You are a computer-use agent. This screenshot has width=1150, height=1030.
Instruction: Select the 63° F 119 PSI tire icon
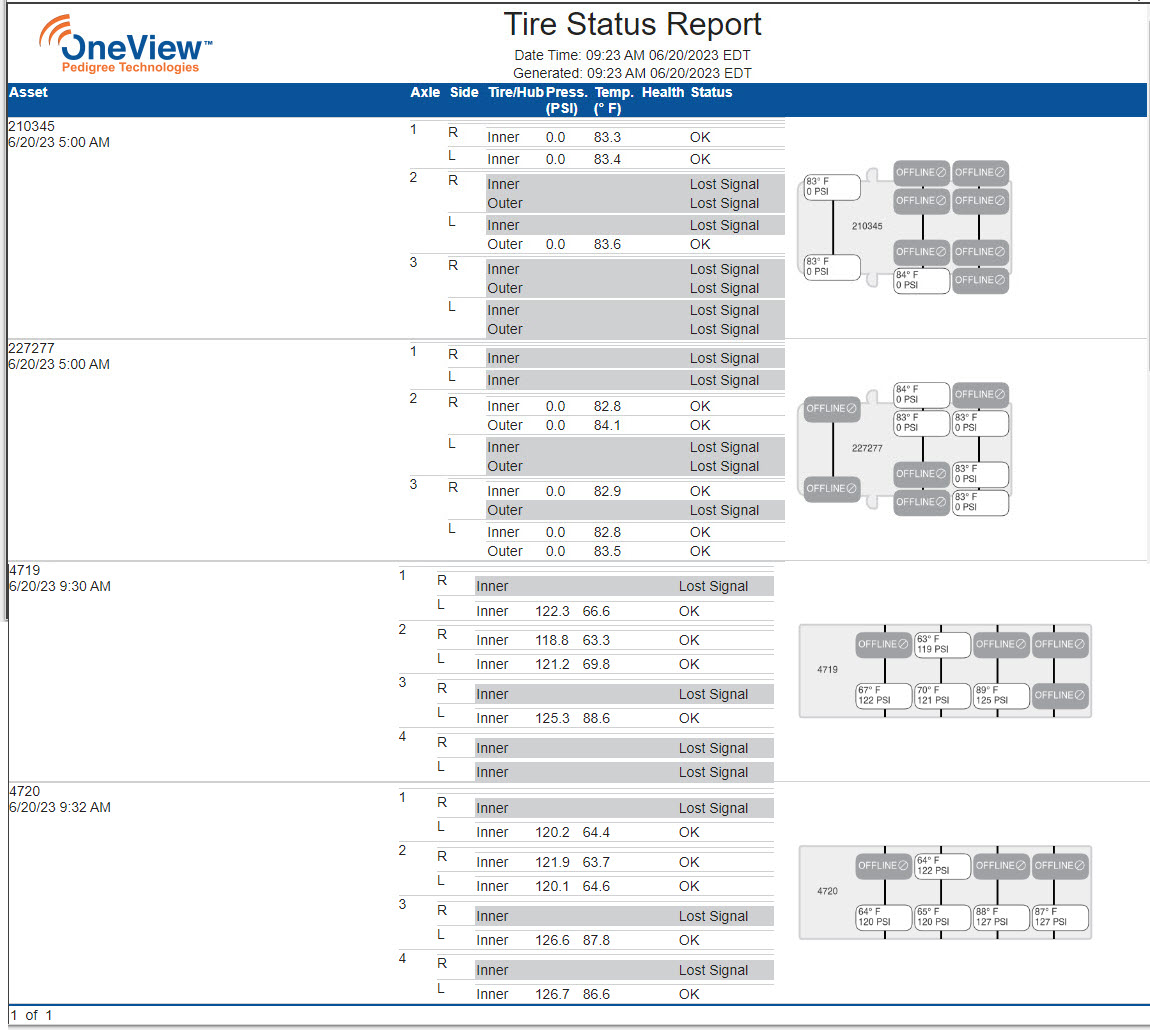coord(943,644)
